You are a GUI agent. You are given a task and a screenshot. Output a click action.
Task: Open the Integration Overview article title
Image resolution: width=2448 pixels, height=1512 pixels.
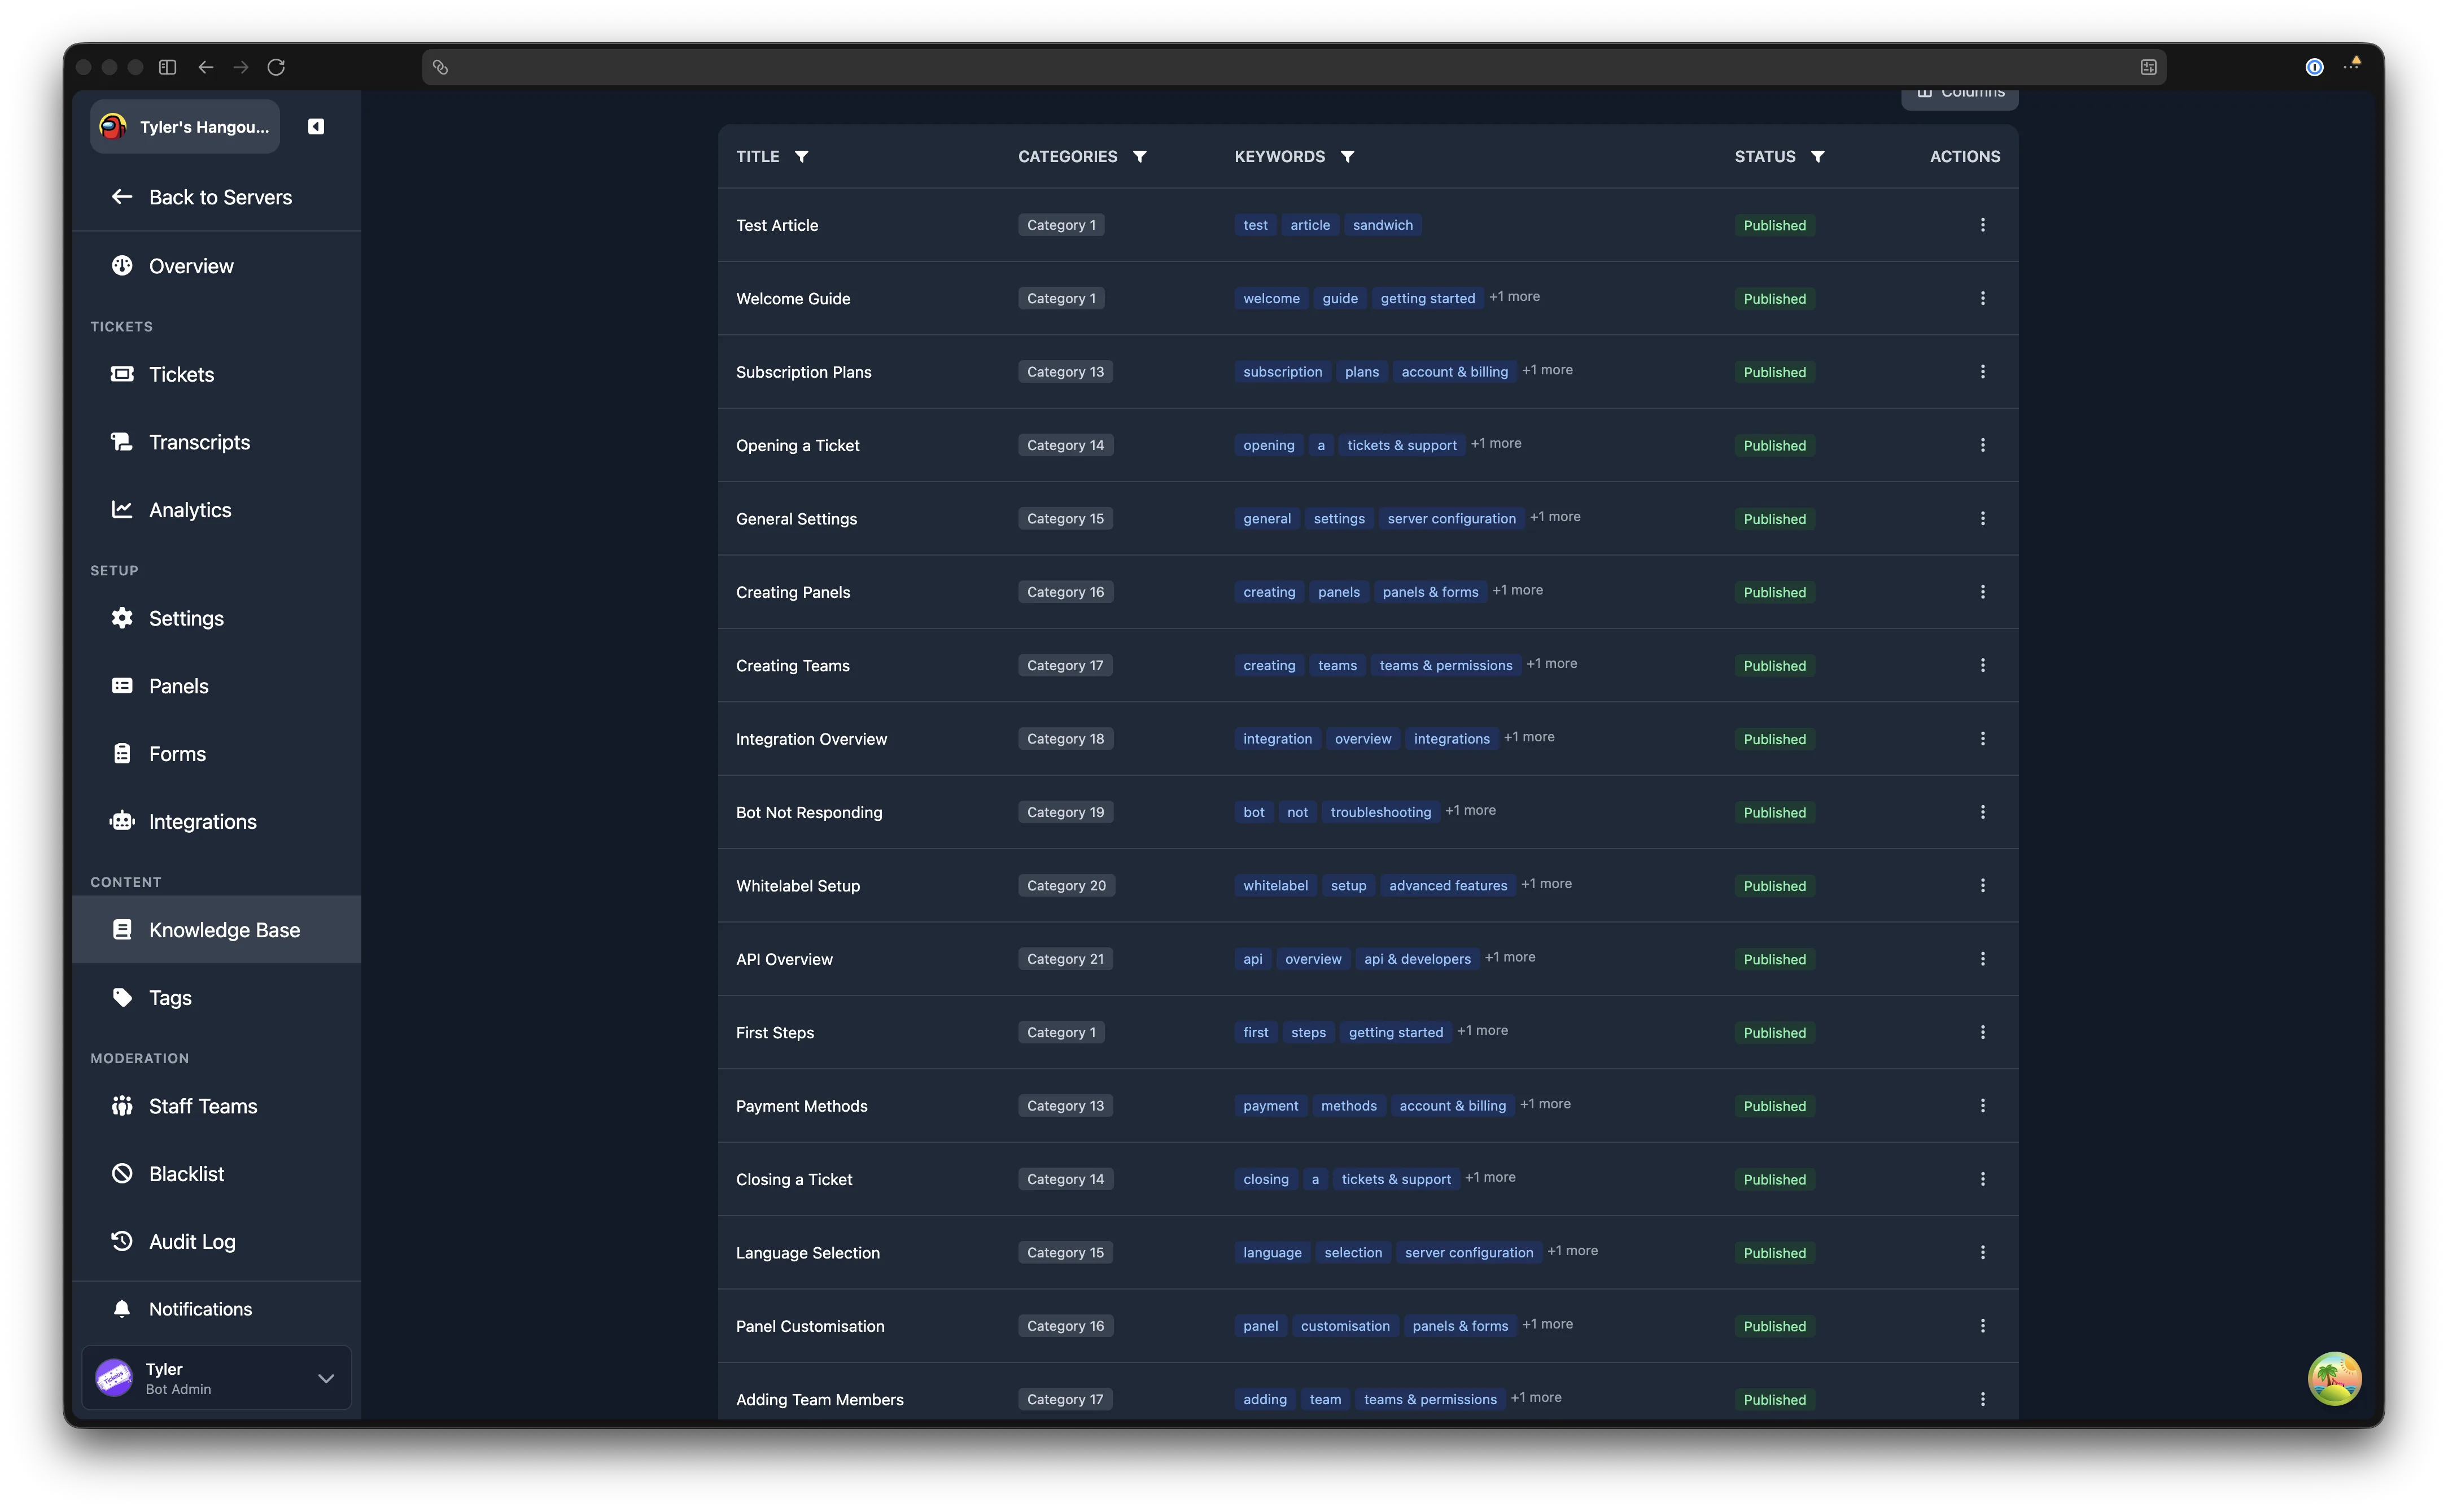811,739
